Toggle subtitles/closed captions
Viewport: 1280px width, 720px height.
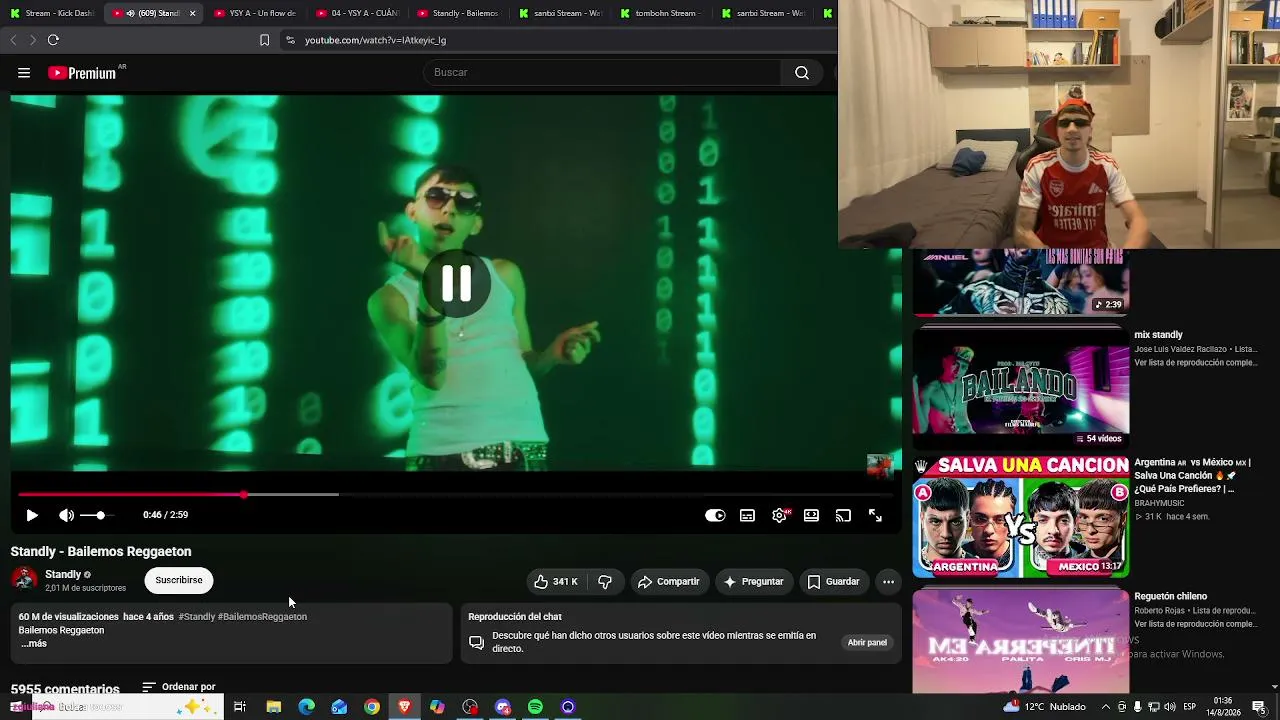click(x=747, y=515)
